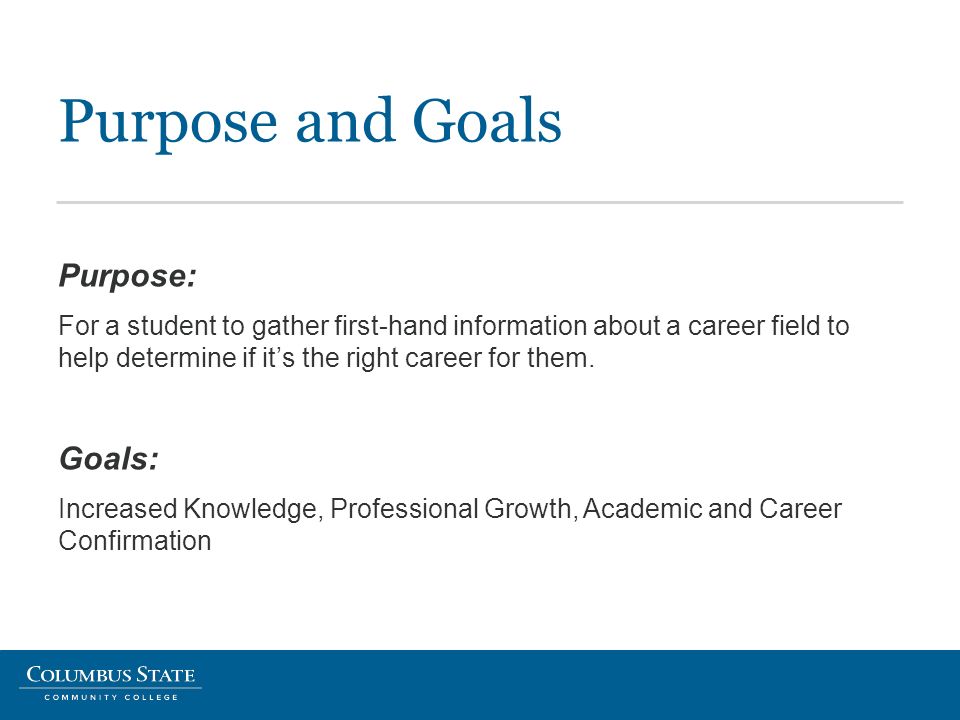Click the Columbus State logo in footer
Viewport: 960px width, 720px height.
tap(110, 683)
